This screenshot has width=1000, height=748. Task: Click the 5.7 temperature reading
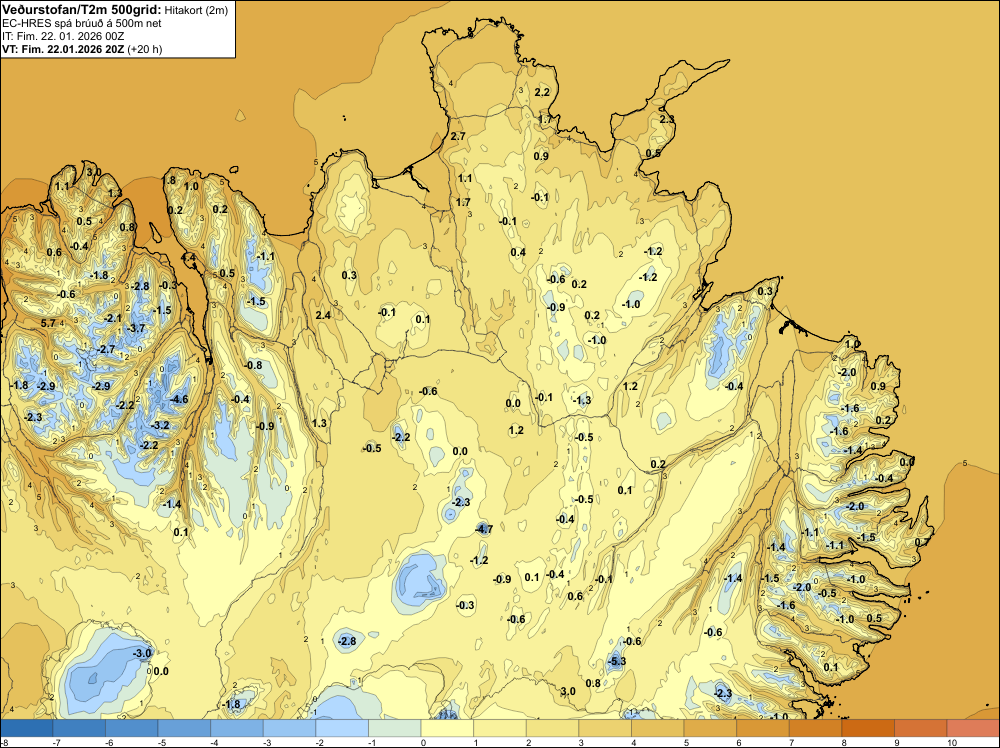click(x=48, y=323)
